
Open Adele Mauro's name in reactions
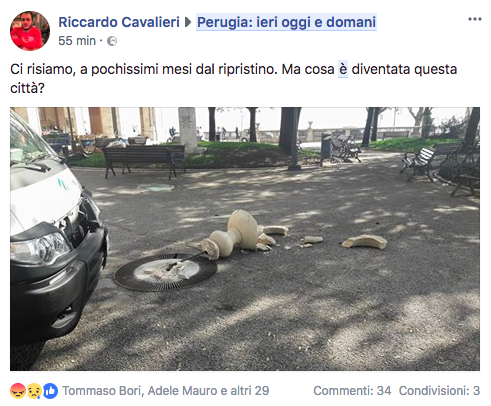pyautogui.click(x=182, y=391)
